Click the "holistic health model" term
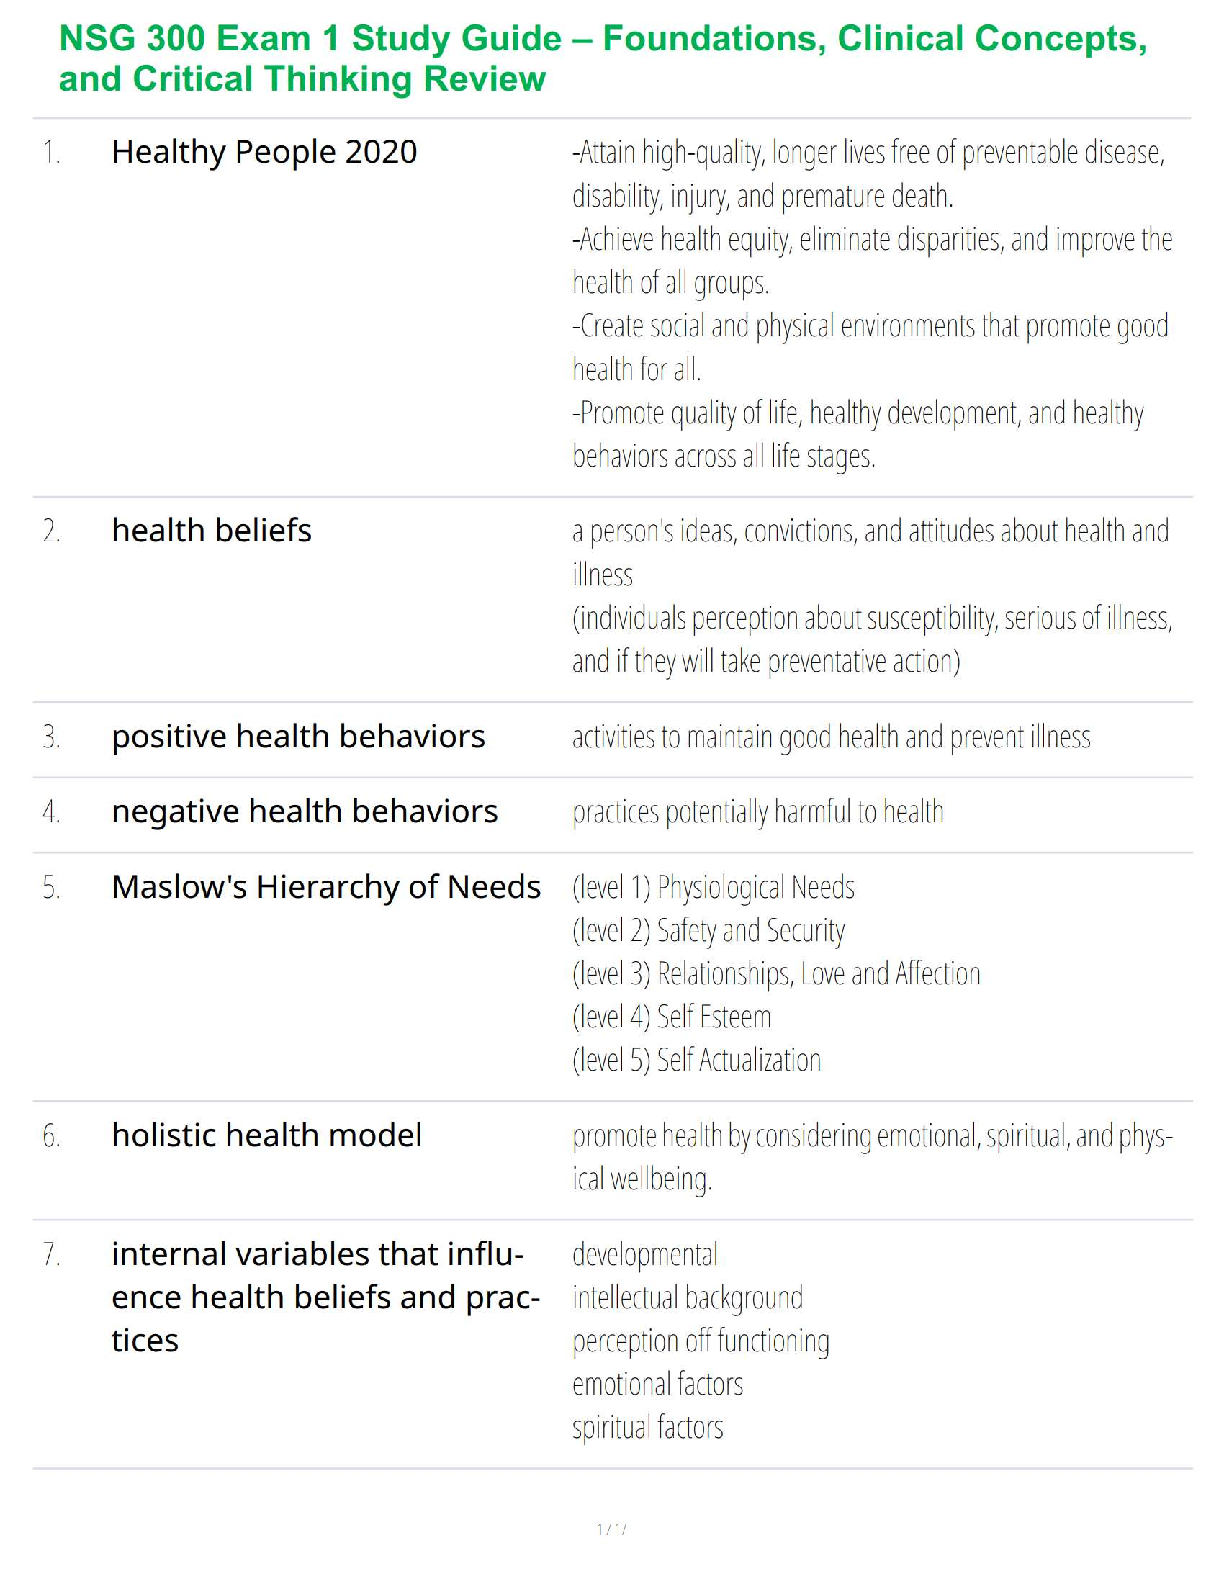Screen dimensions: 1224x1584 [x=266, y=1136]
